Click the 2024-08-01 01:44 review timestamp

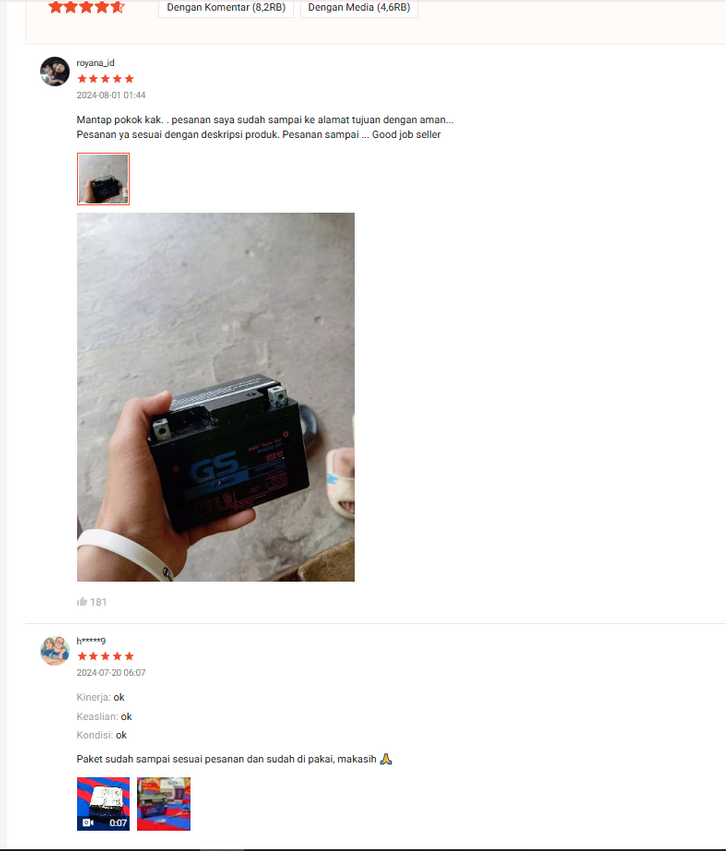click(x=111, y=96)
